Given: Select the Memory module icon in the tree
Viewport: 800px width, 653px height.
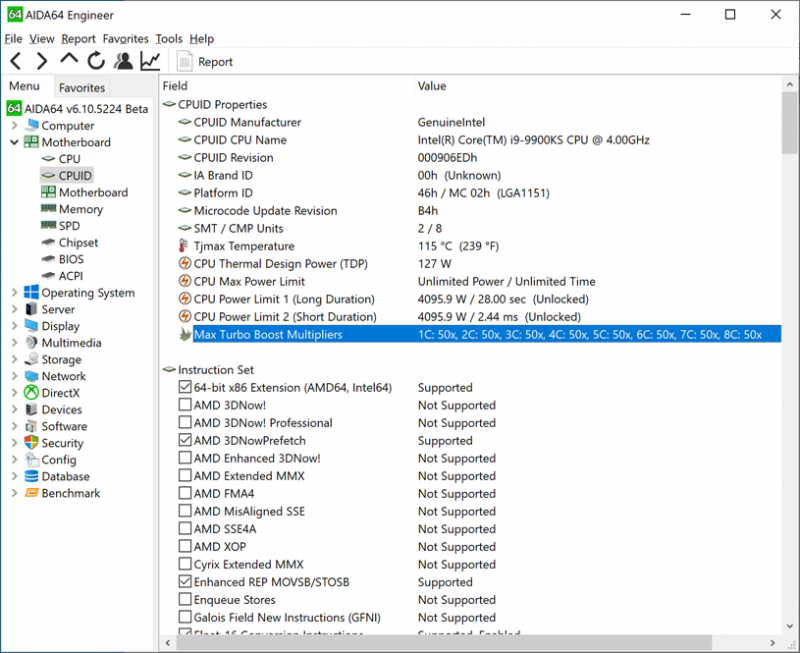Looking at the screenshot, I should 48,208.
